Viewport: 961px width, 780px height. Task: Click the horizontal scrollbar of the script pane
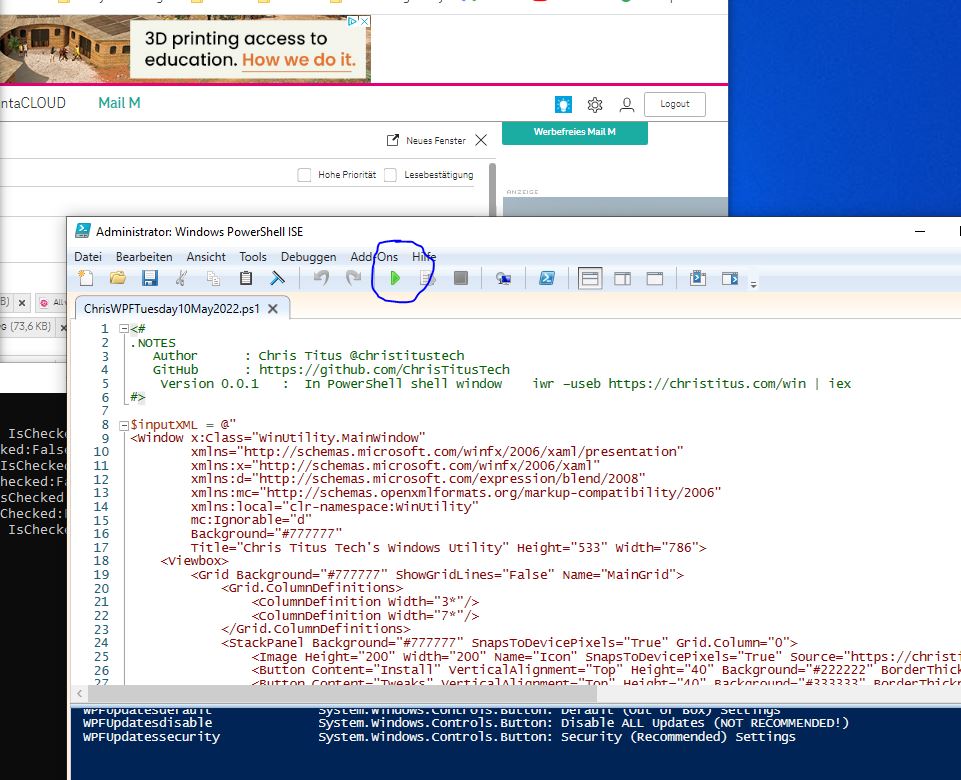tap(342, 694)
